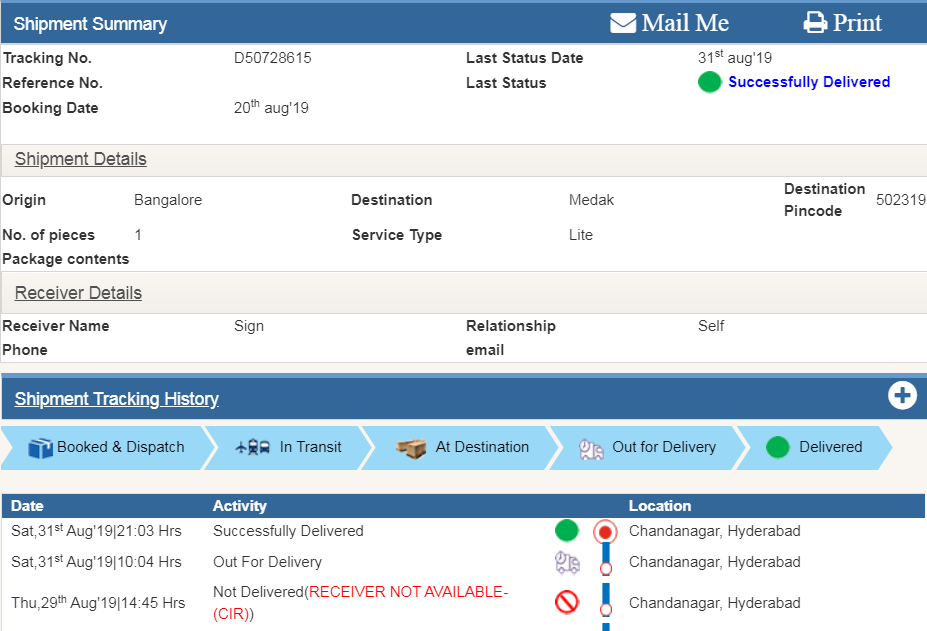Click the green Delivered circle in progress bar

[777, 448]
